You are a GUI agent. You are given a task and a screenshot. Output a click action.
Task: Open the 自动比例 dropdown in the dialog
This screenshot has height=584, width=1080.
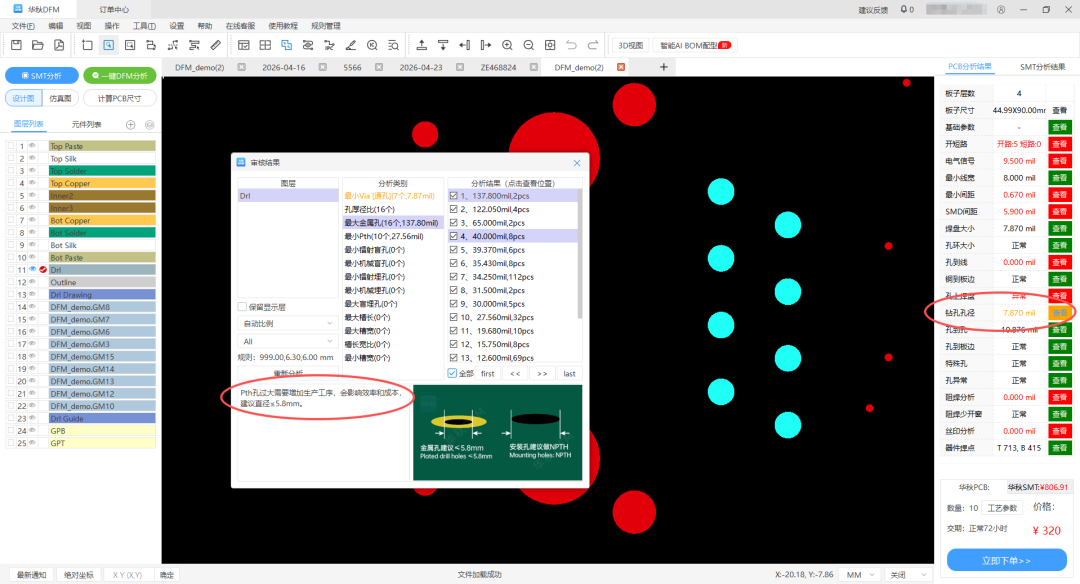click(287, 323)
